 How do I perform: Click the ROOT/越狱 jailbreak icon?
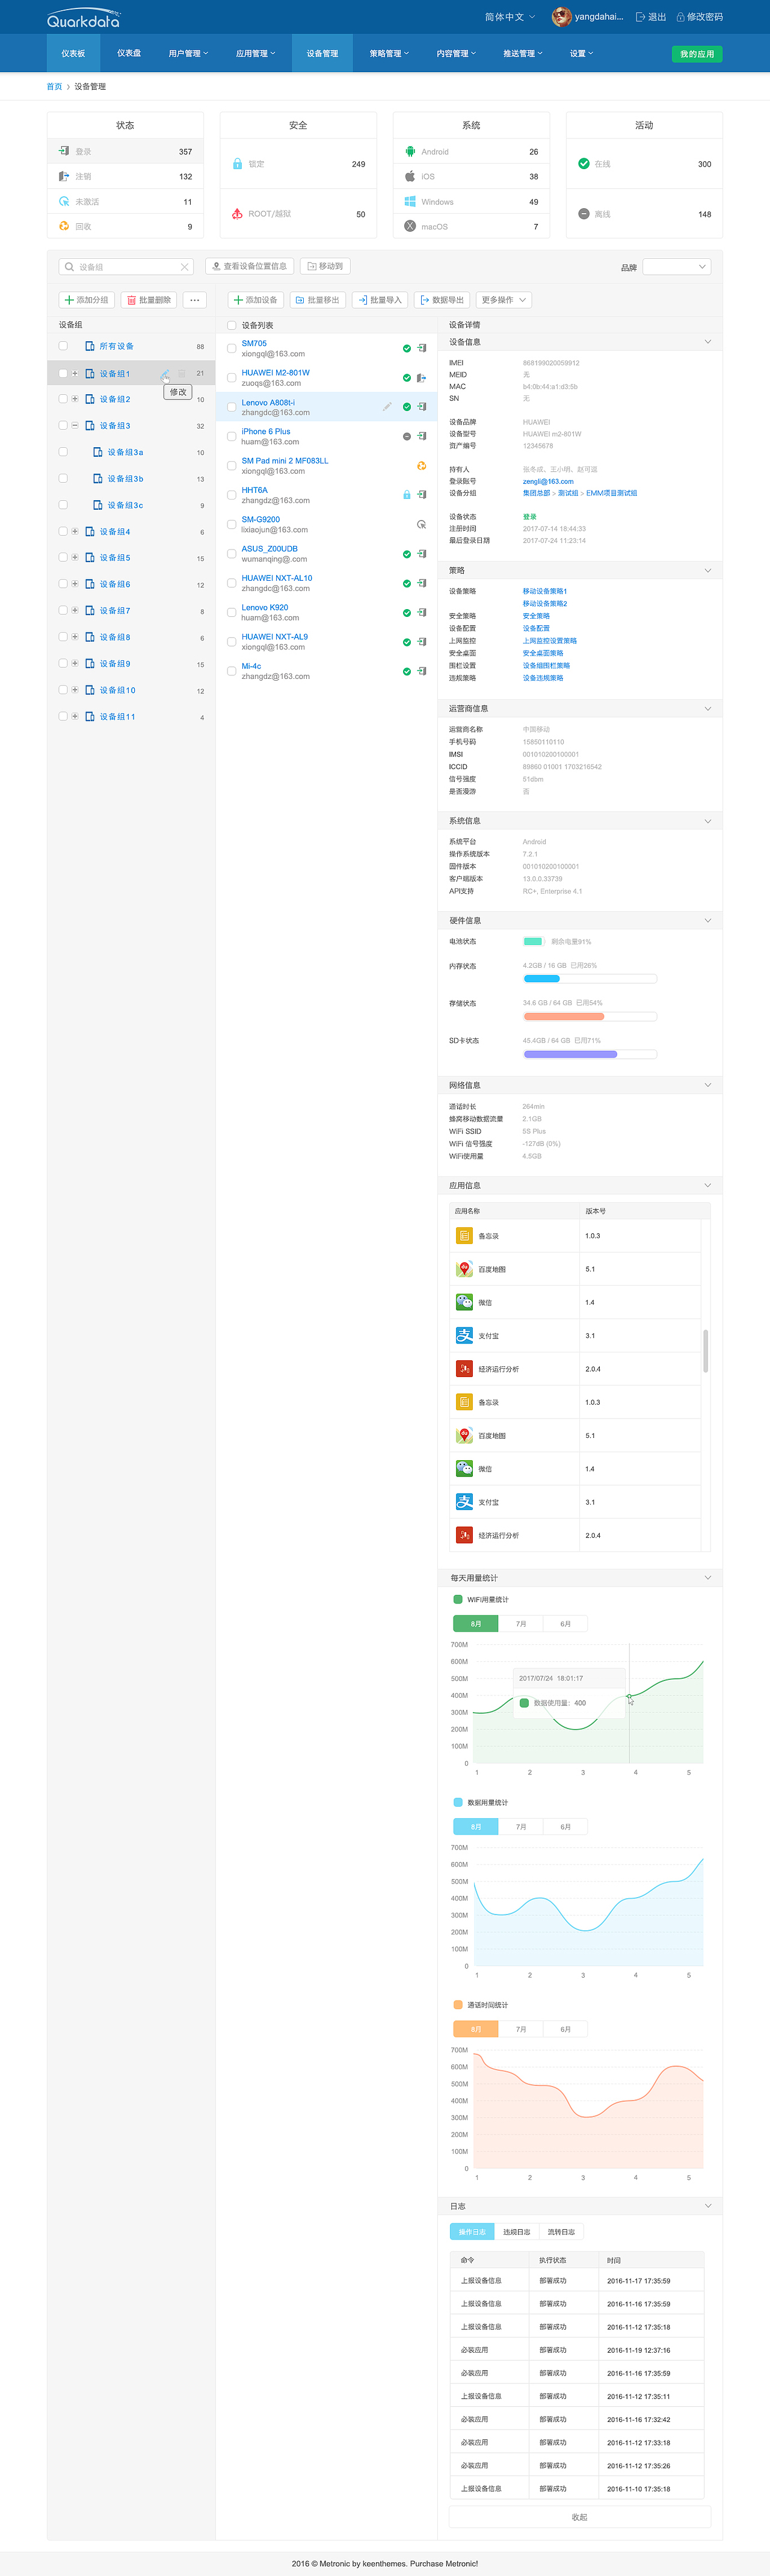tap(237, 214)
